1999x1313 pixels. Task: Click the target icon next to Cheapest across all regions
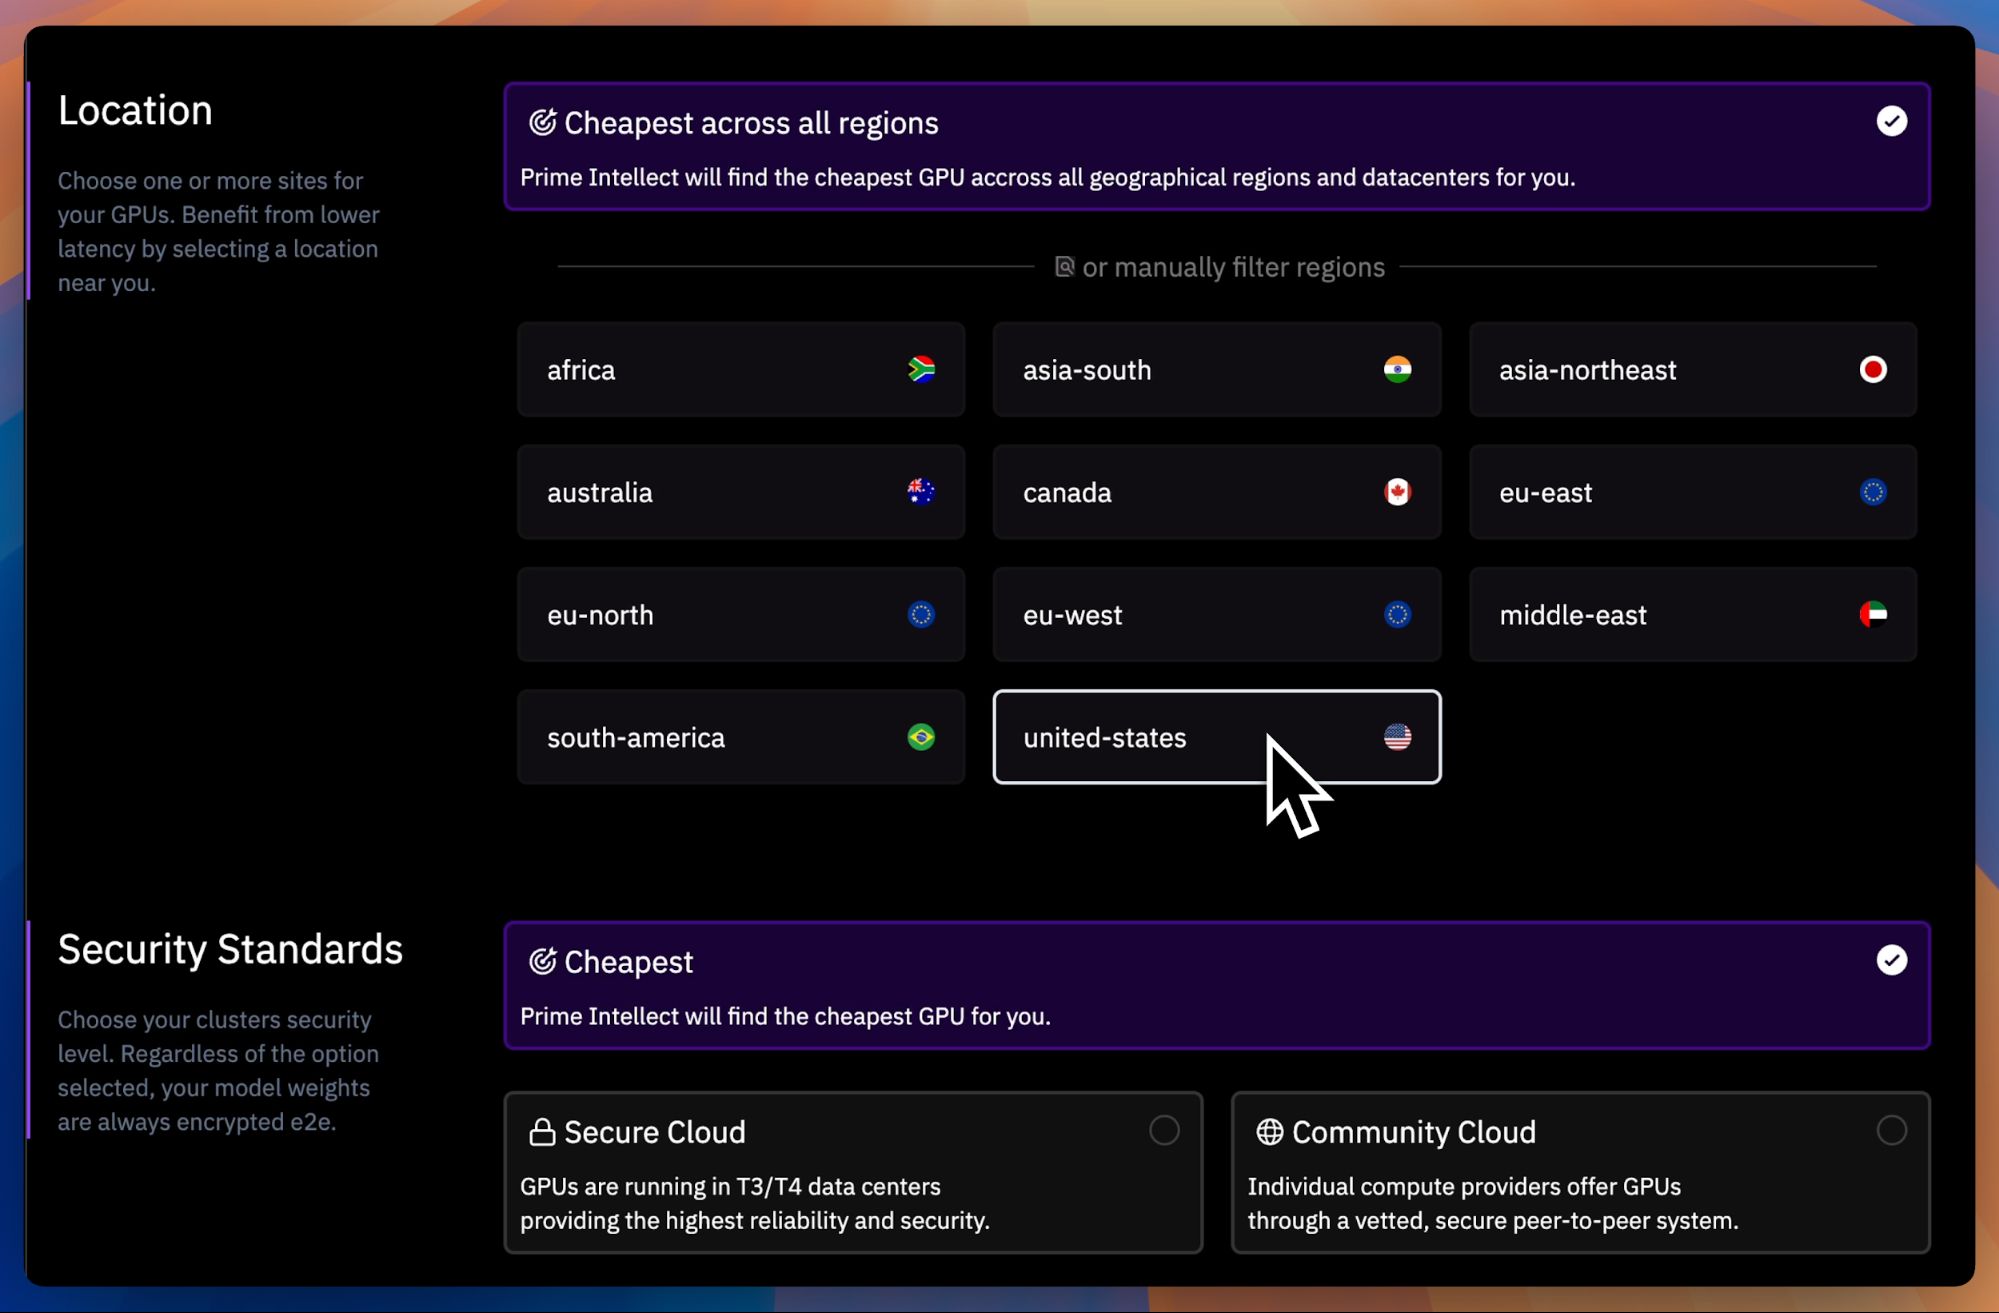coord(542,122)
